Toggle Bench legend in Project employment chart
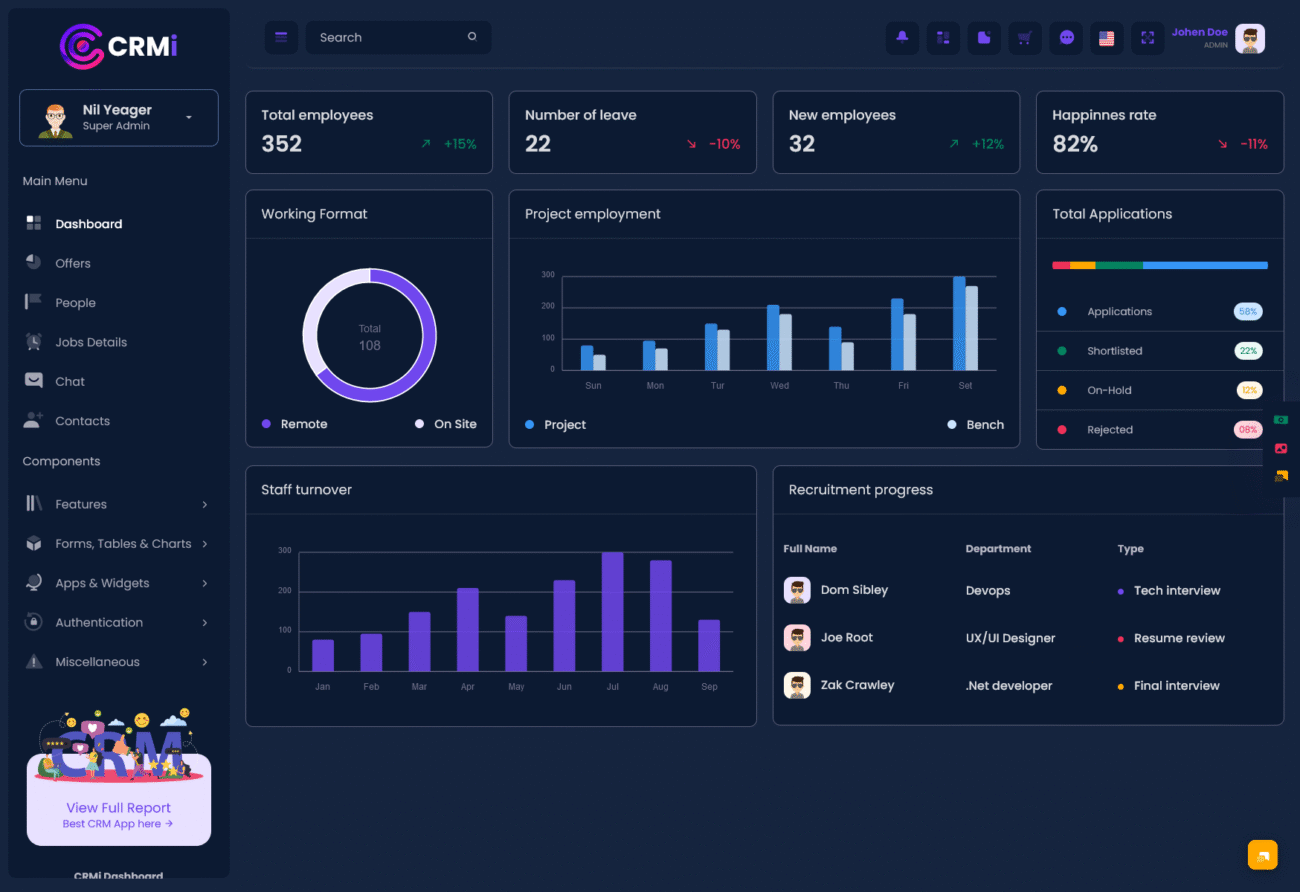 point(976,425)
